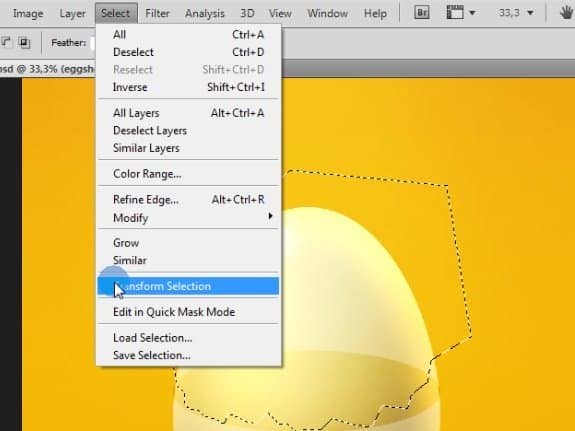Open the Filter menu
The width and height of the screenshot is (575, 431).
tap(157, 14)
